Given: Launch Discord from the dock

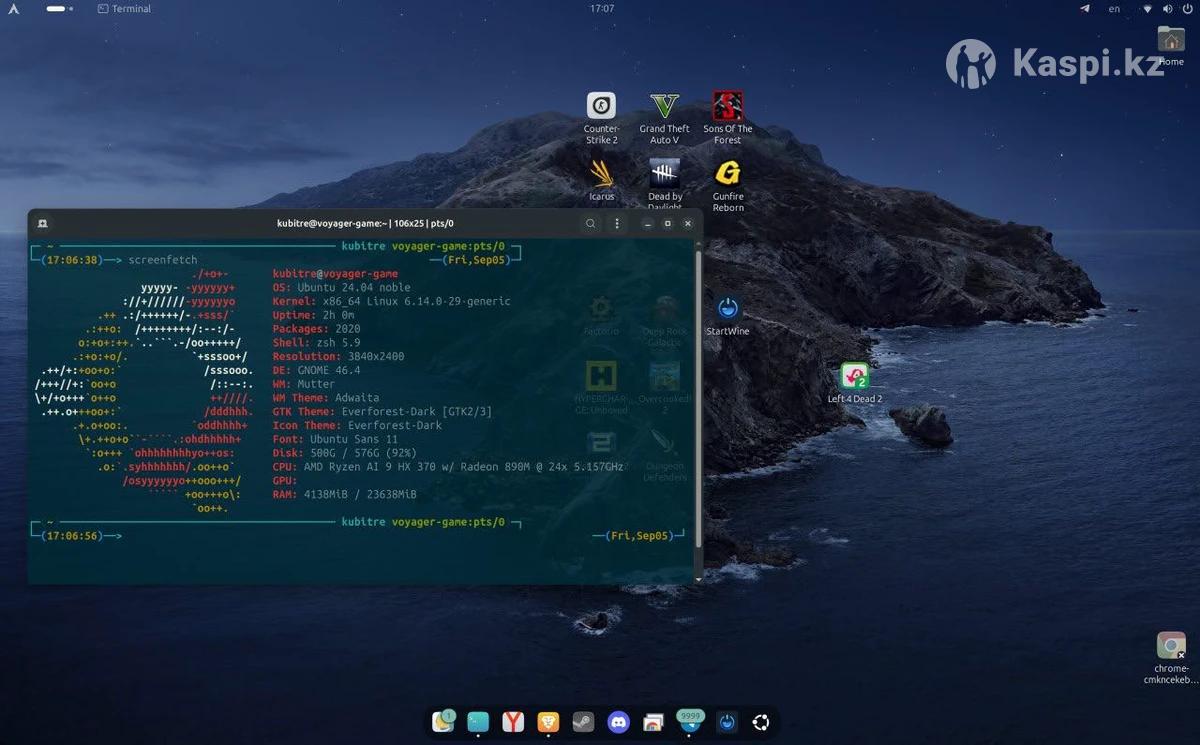Looking at the screenshot, I should click(619, 721).
